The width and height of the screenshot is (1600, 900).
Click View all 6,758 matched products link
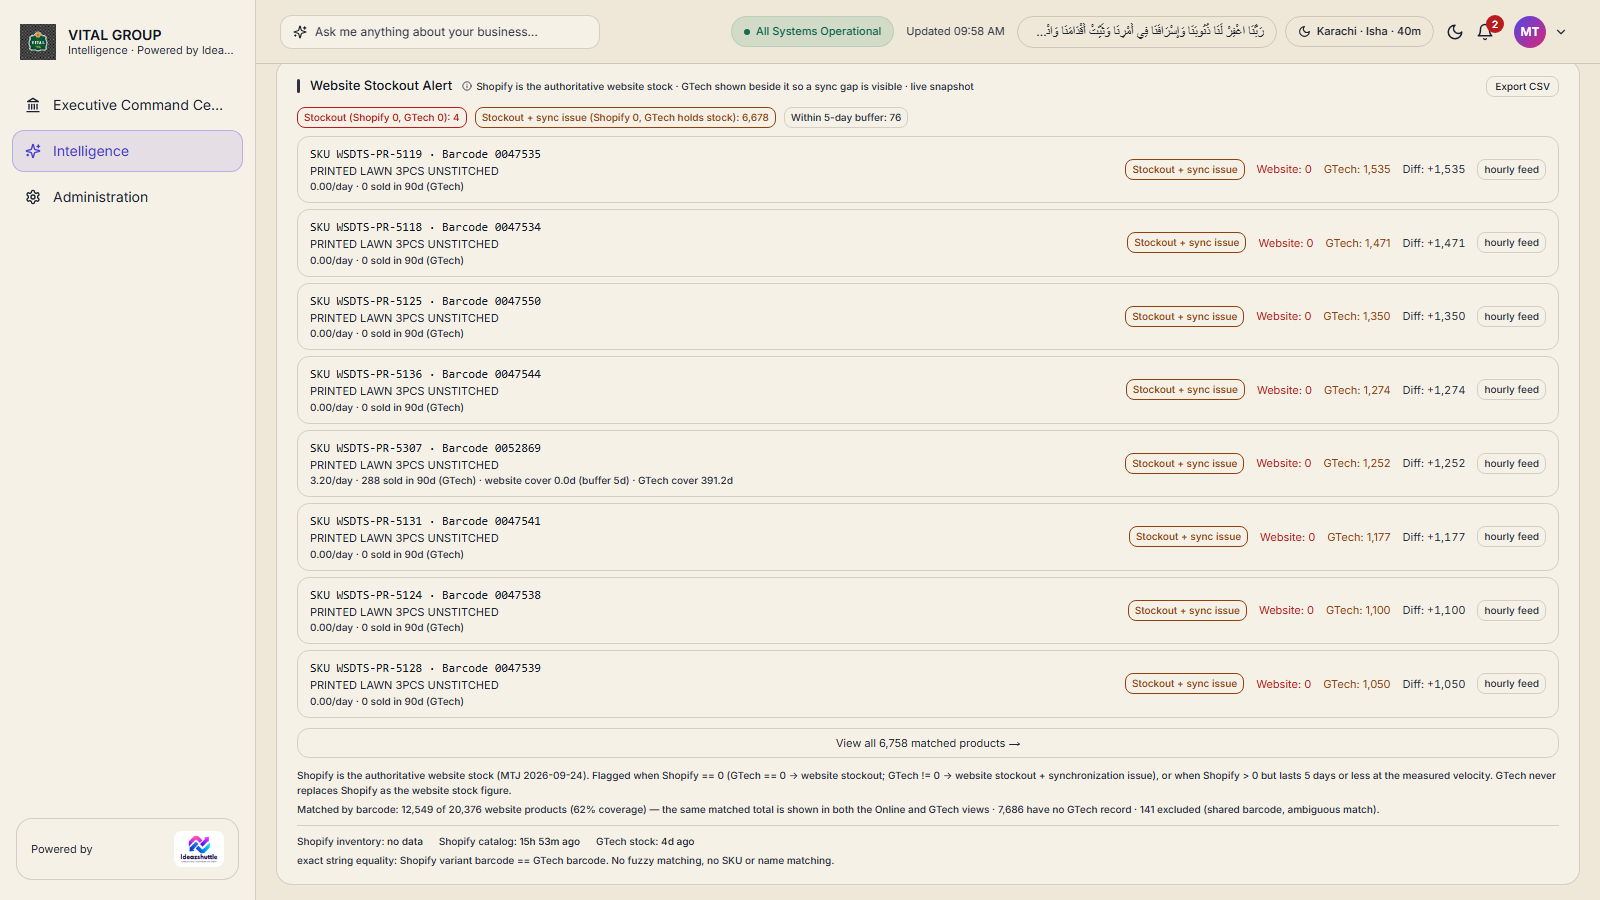tap(928, 743)
